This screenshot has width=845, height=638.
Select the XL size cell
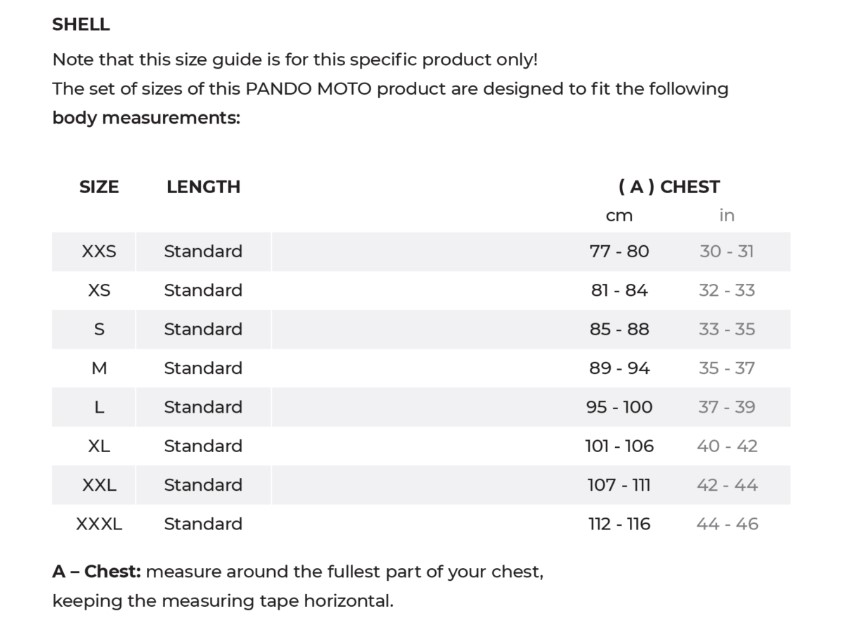(x=99, y=446)
